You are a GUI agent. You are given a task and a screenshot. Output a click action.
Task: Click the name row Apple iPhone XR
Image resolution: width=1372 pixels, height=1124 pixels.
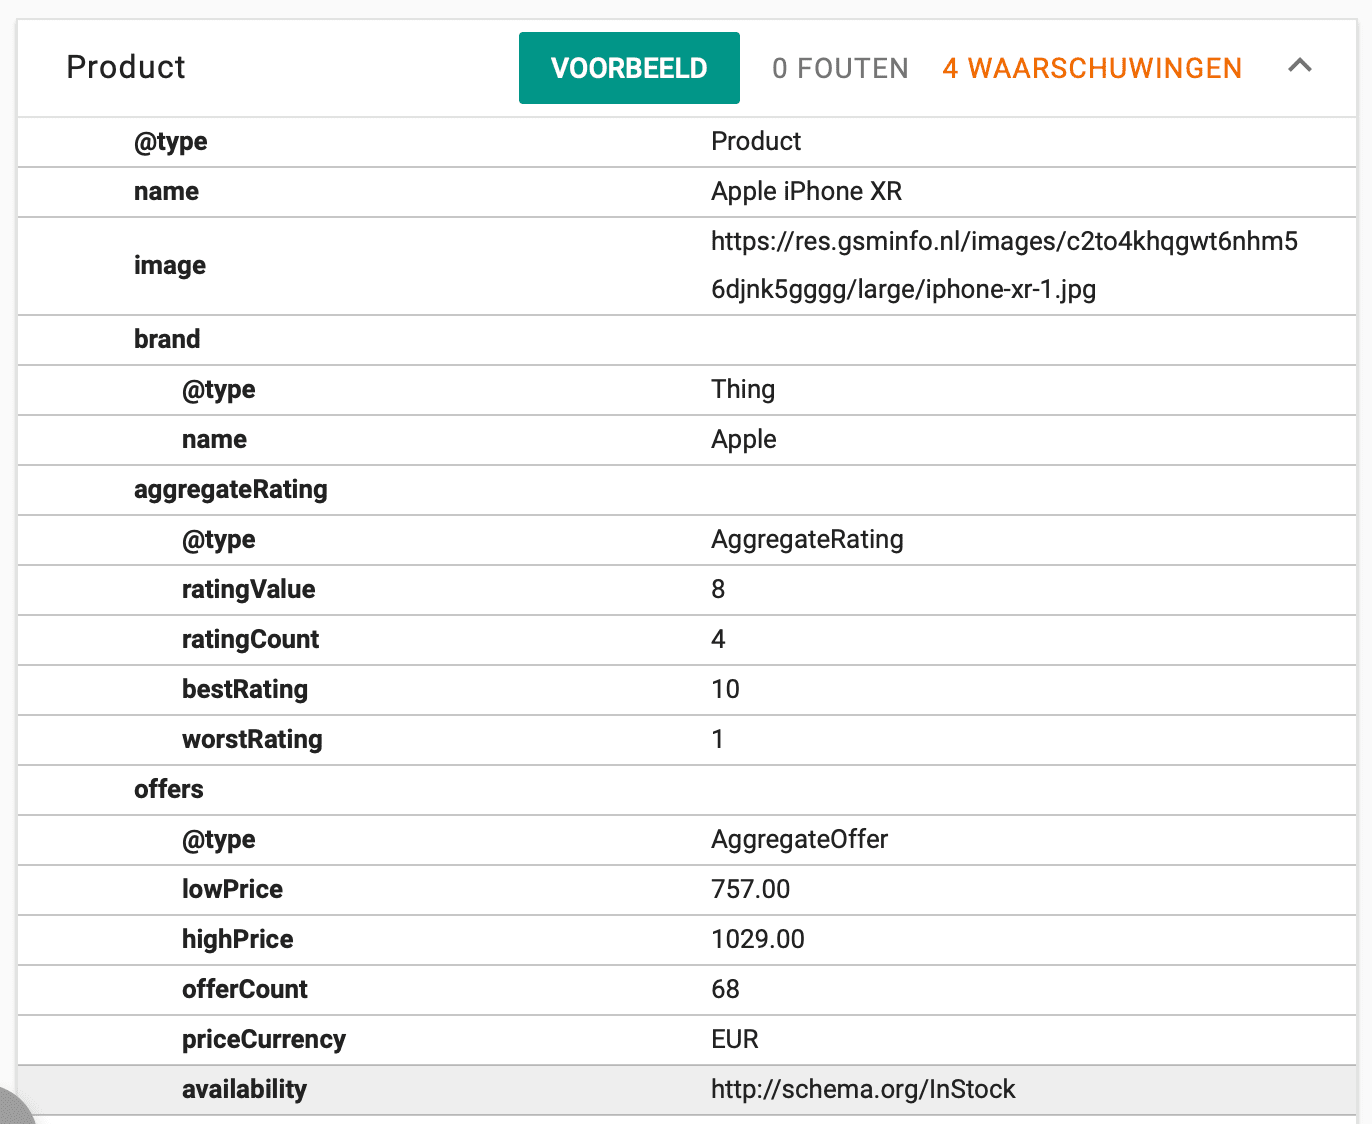tap(686, 191)
